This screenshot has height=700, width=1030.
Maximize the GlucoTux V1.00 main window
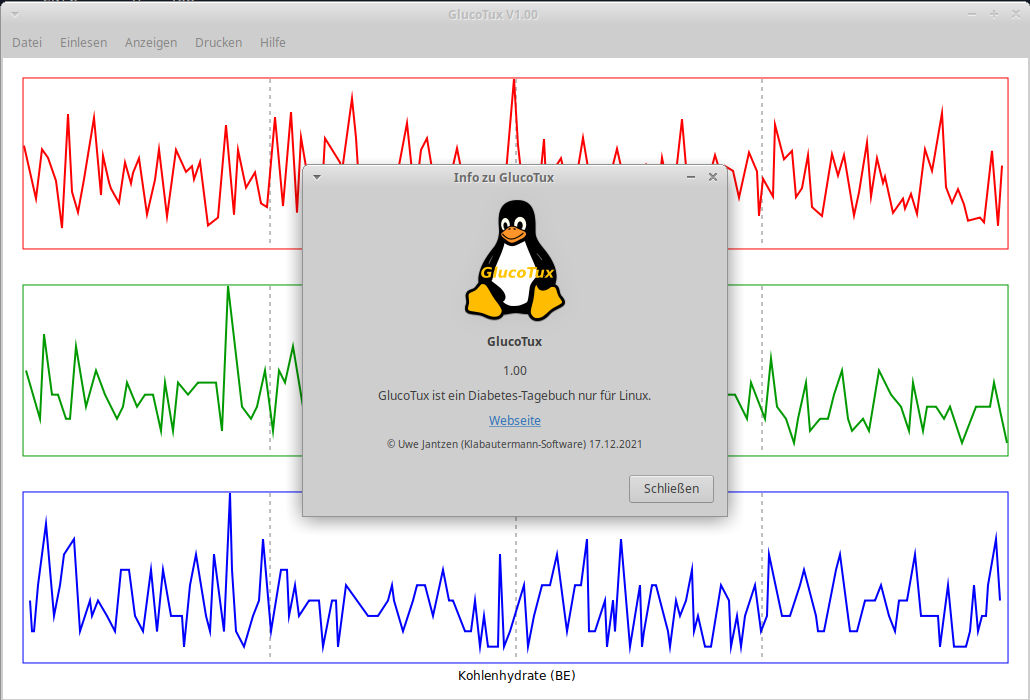994,14
